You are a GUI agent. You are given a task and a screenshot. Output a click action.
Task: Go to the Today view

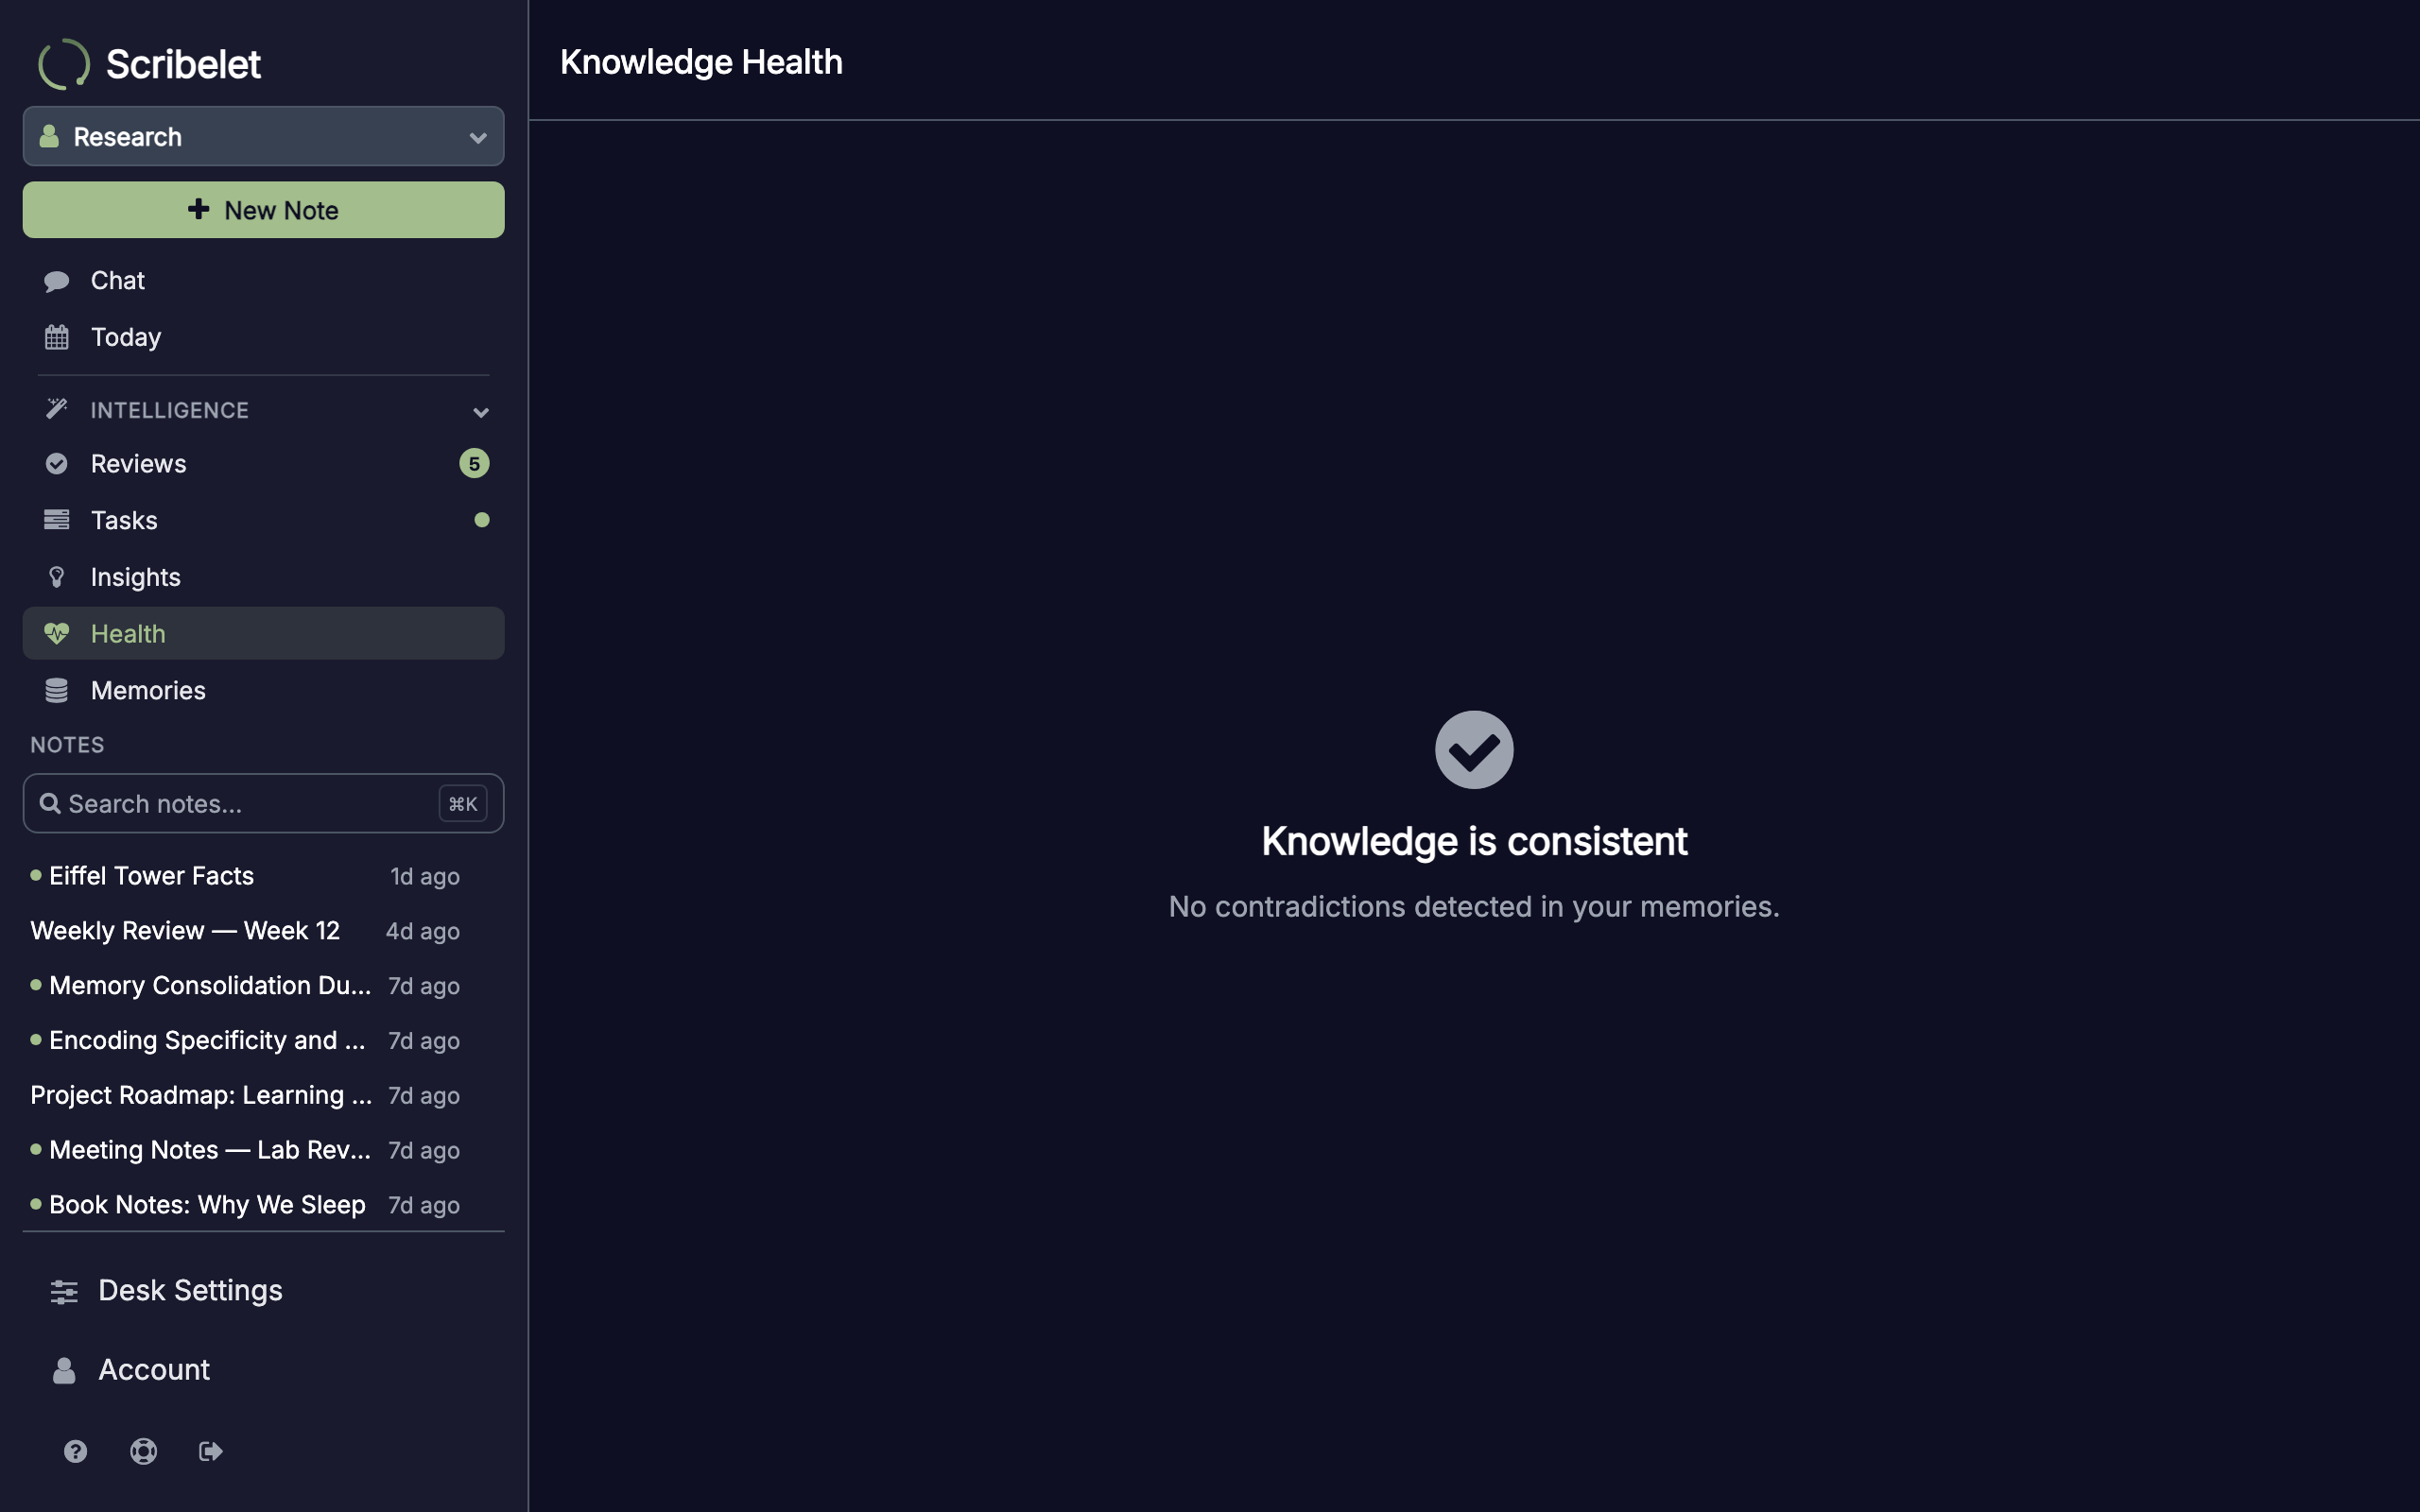pyautogui.click(x=263, y=337)
